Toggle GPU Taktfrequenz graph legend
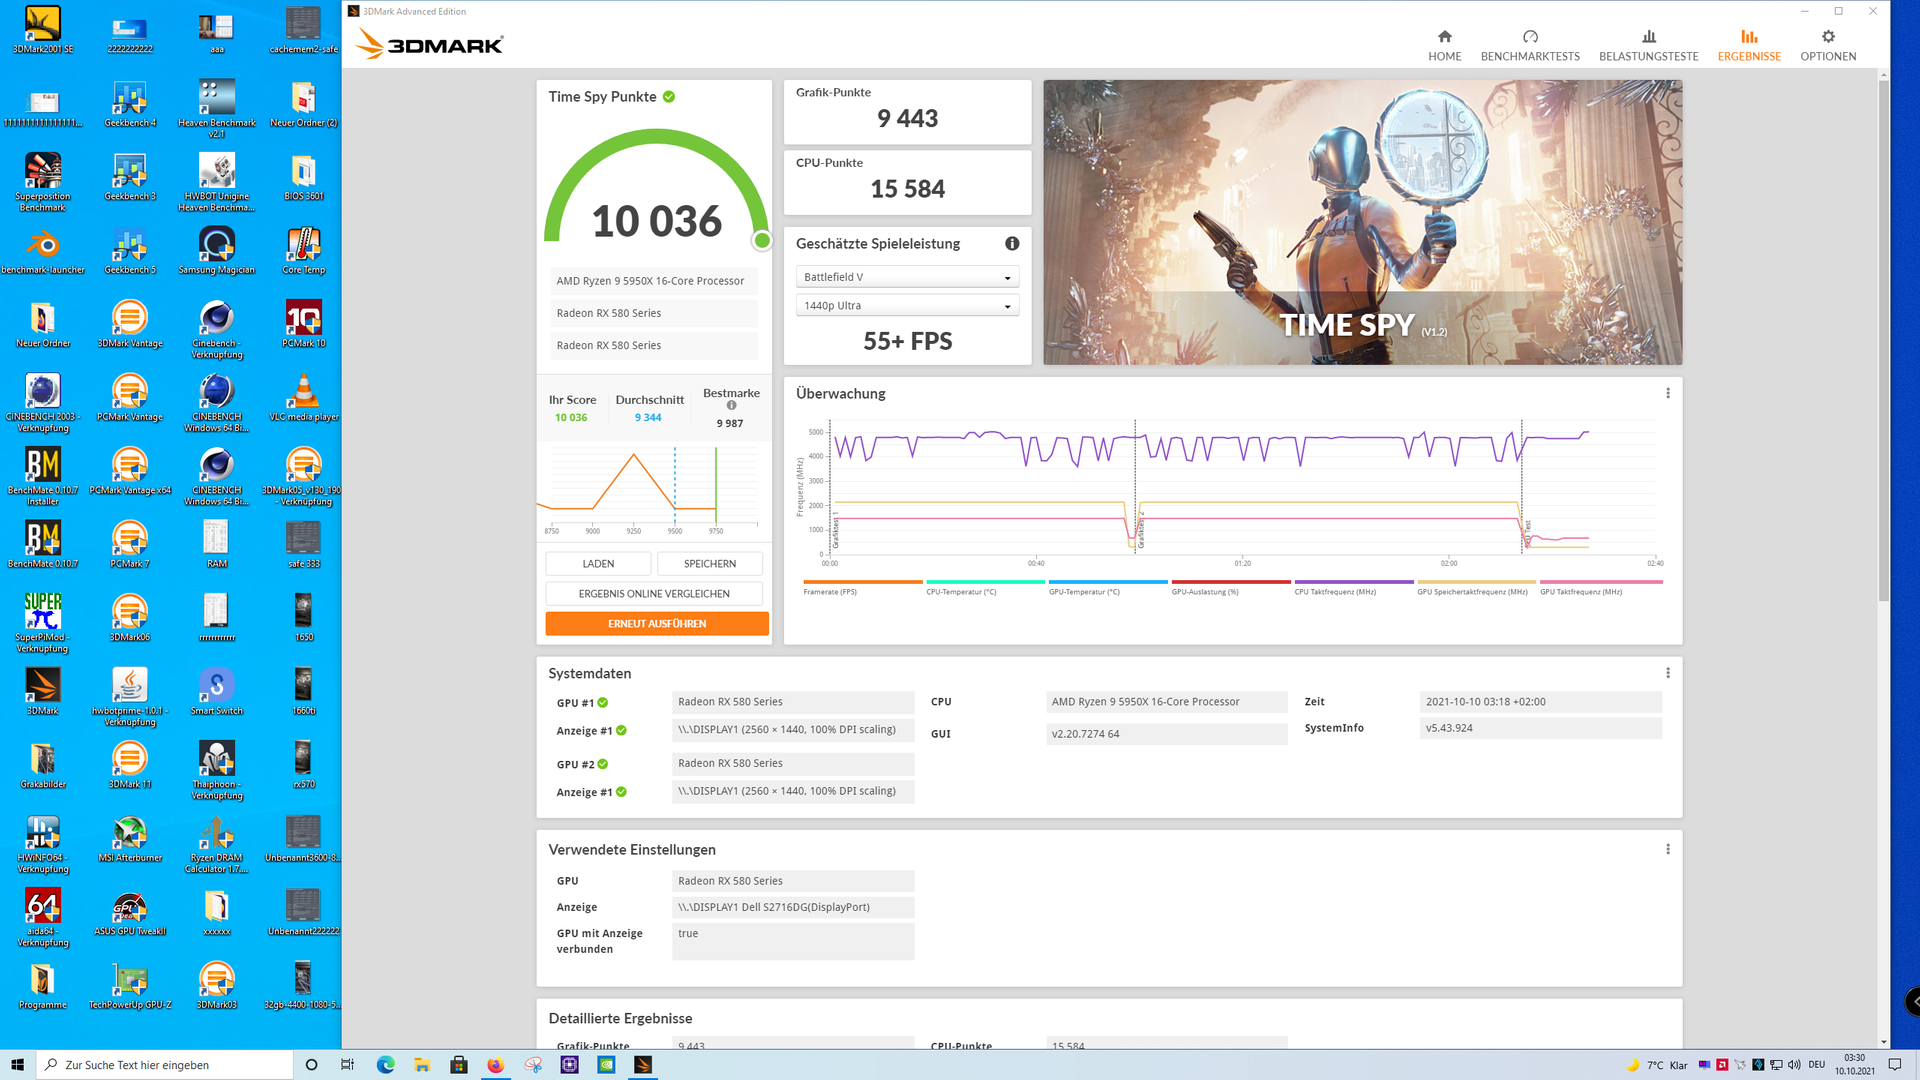The image size is (1920, 1080). 1600,588
